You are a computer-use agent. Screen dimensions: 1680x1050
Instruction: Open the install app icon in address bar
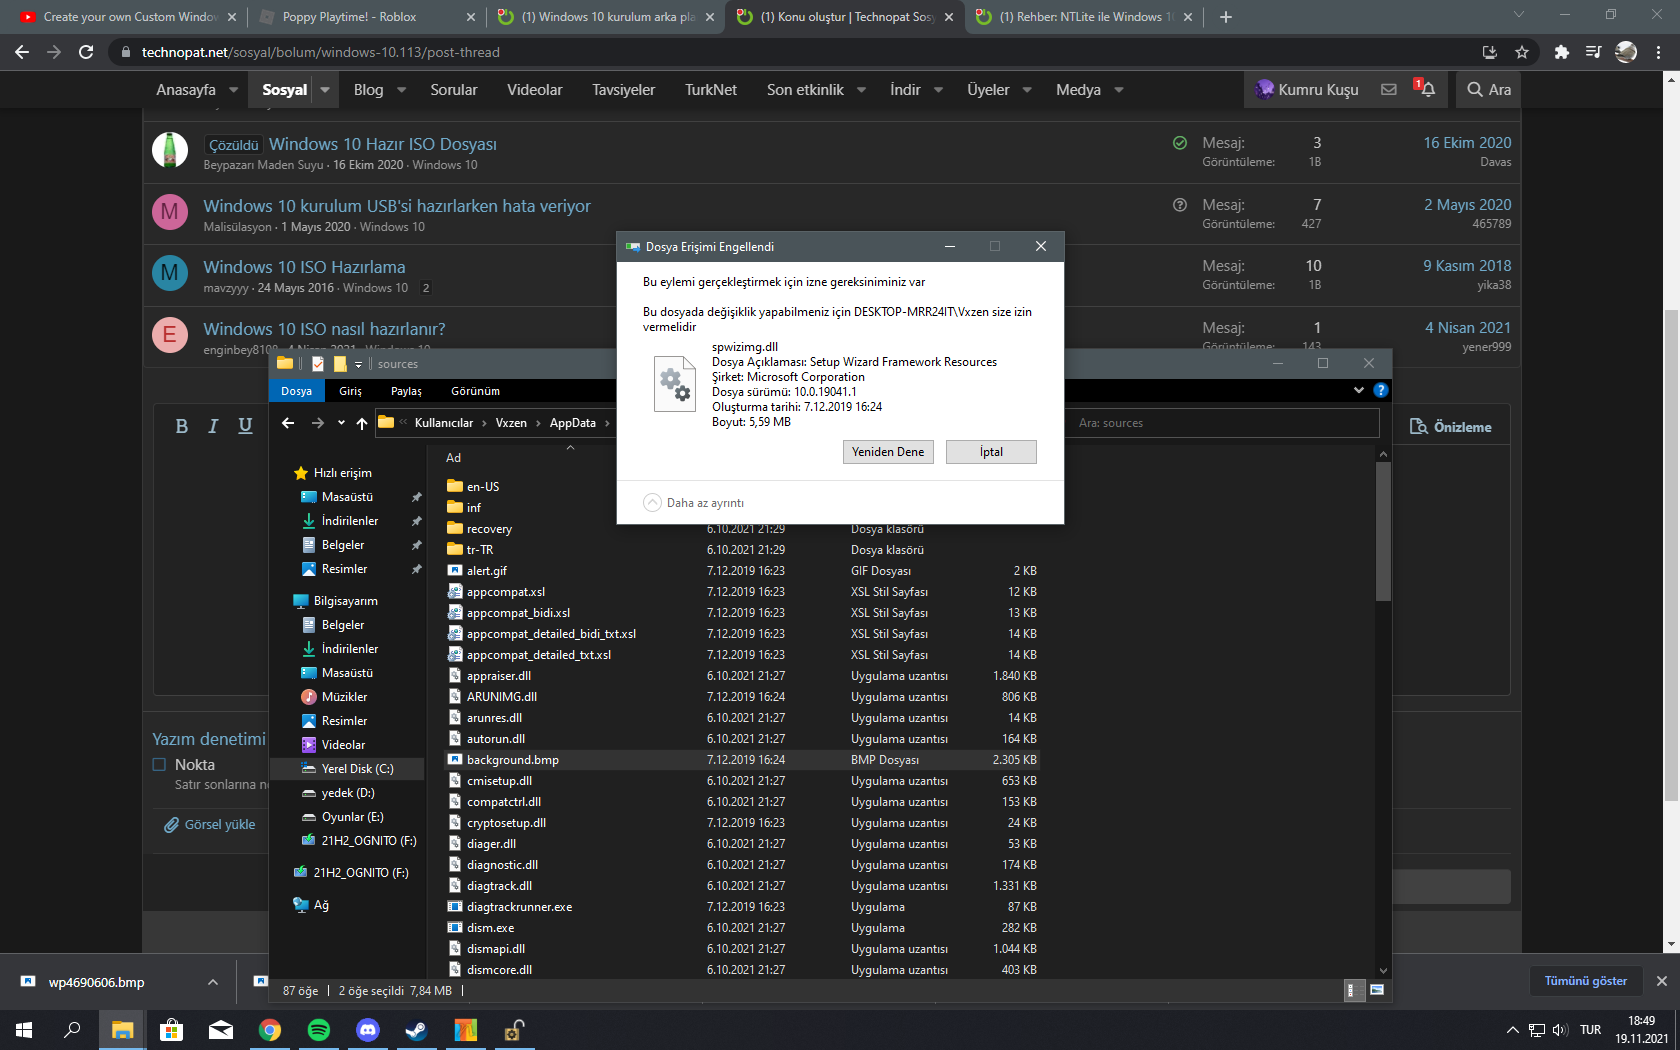tap(1489, 52)
